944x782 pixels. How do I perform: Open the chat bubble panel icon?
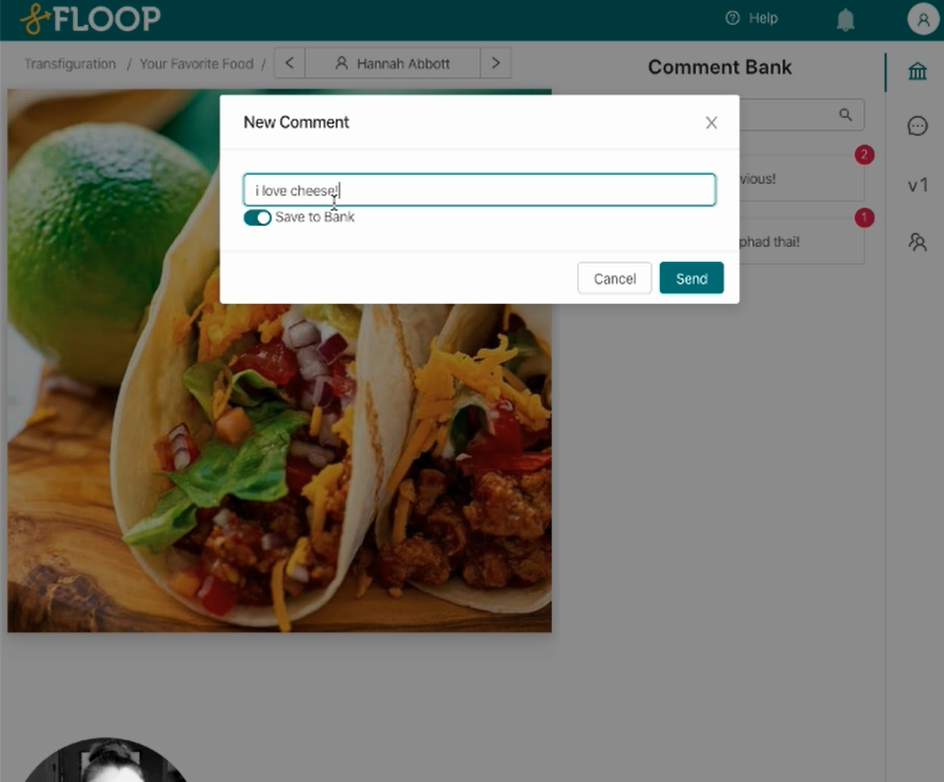(917, 125)
